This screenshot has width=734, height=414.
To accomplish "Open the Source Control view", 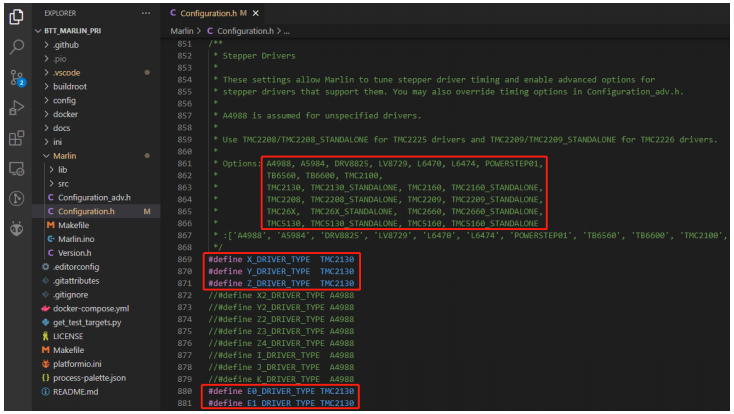I will click(16, 77).
